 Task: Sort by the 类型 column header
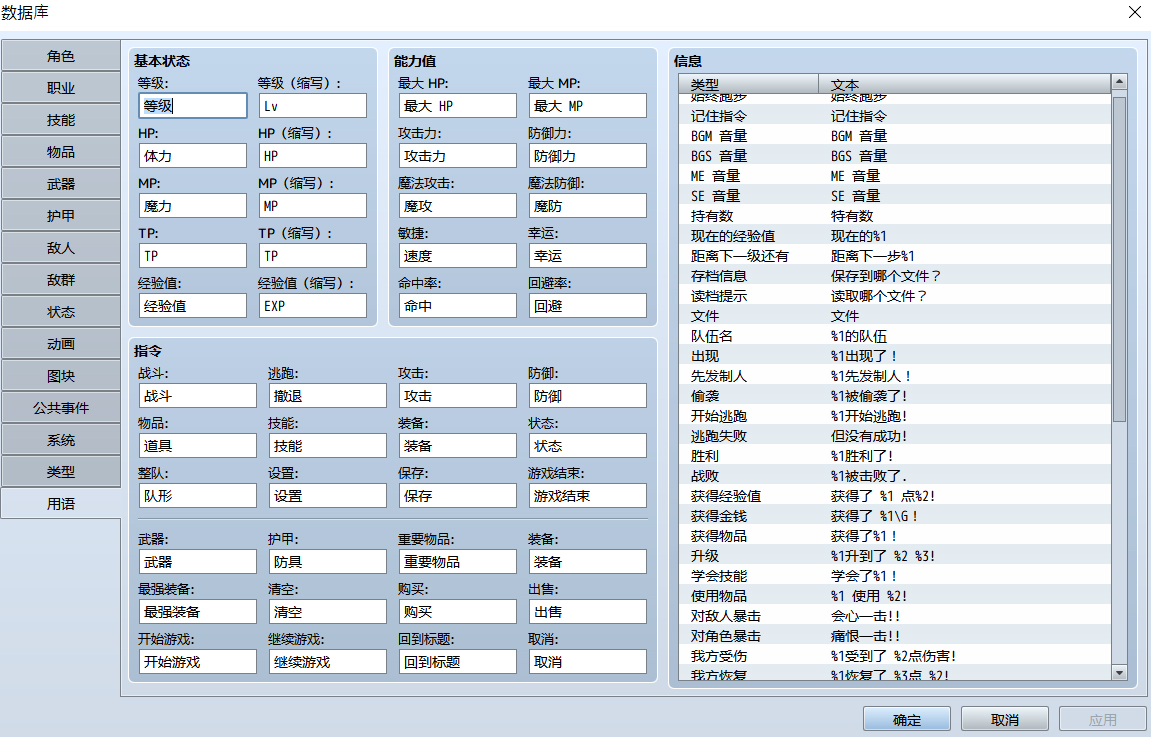coord(748,84)
